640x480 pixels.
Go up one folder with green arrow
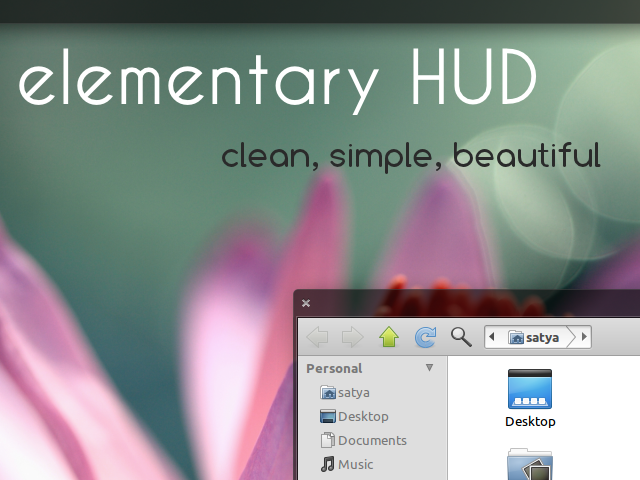point(389,337)
